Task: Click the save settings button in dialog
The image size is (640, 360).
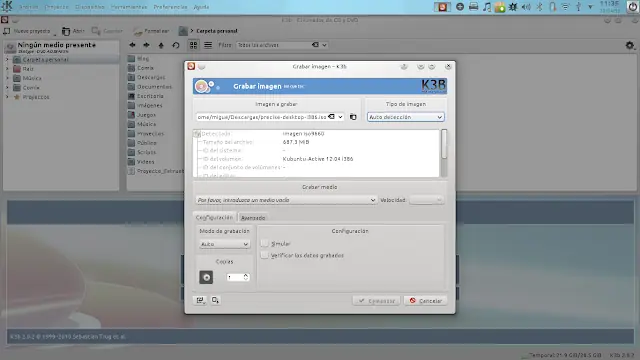Action: coord(215,300)
